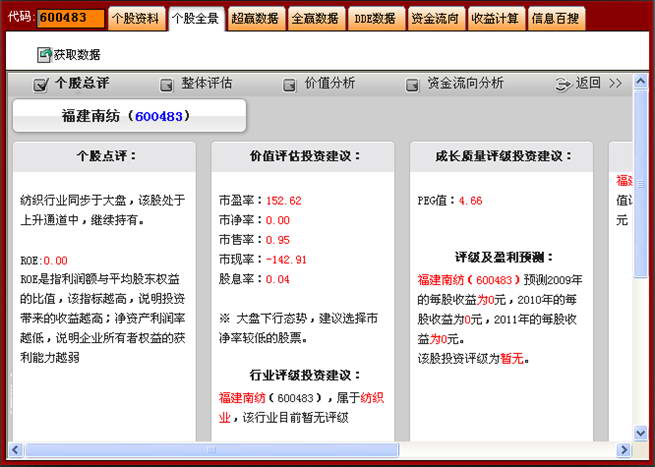Click the 成长质量评级投资建议 panel header
The height and width of the screenshot is (467, 655).
(x=501, y=157)
